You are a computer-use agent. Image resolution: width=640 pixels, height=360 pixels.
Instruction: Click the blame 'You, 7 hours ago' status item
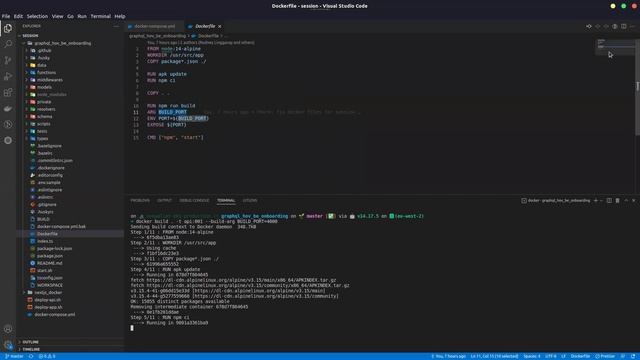(x=449, y=356)
